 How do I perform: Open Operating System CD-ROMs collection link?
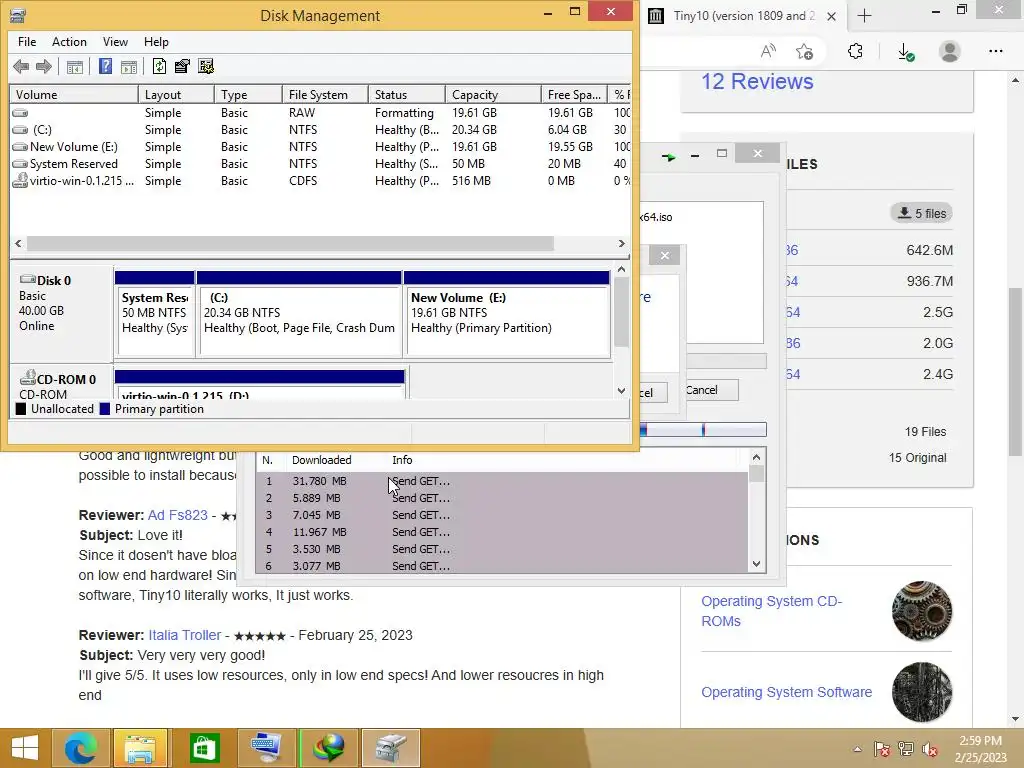[x=771, y=611]
